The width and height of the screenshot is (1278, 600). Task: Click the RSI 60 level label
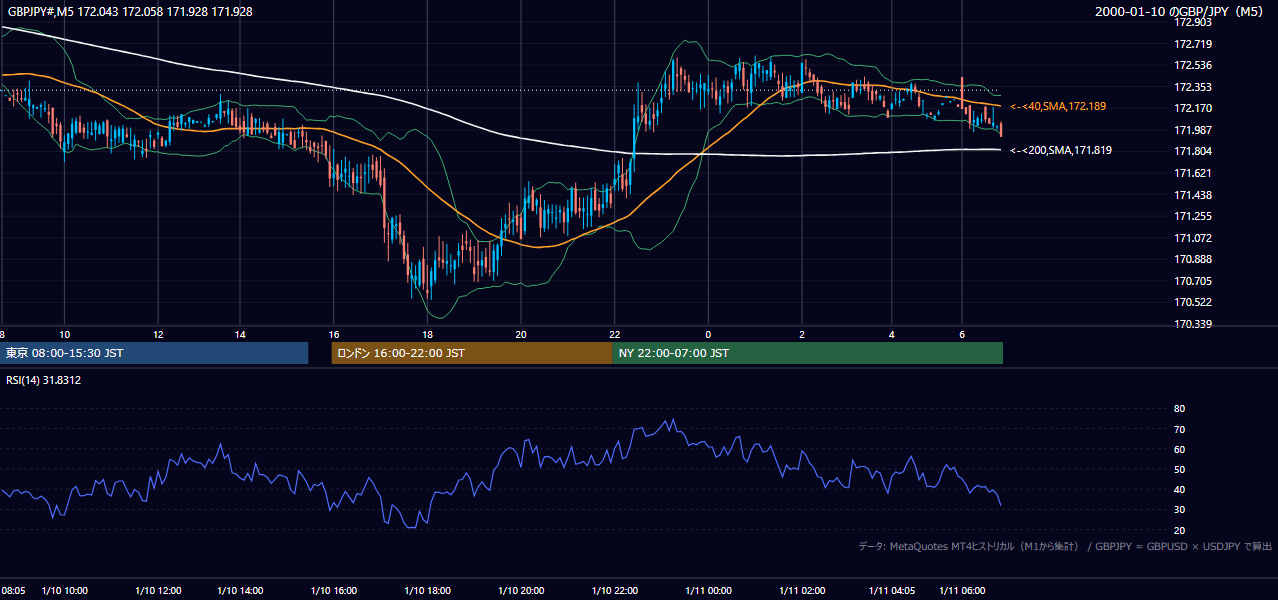[x=1179, y=449]
